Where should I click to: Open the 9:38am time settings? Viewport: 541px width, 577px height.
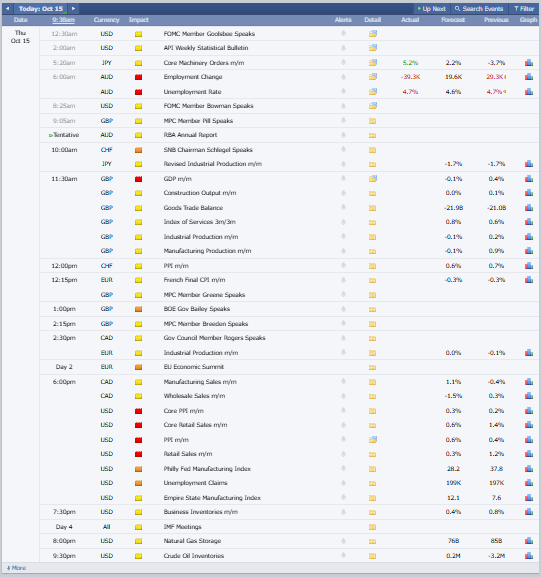click(64, 20)
